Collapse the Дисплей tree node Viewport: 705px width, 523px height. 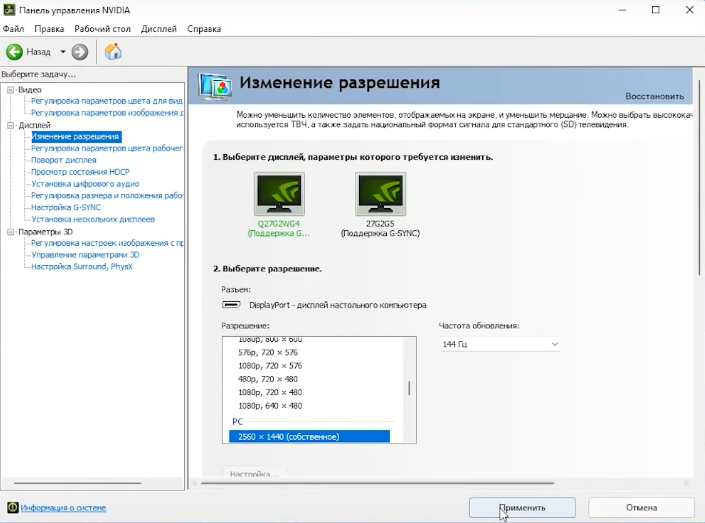point(10,125)
